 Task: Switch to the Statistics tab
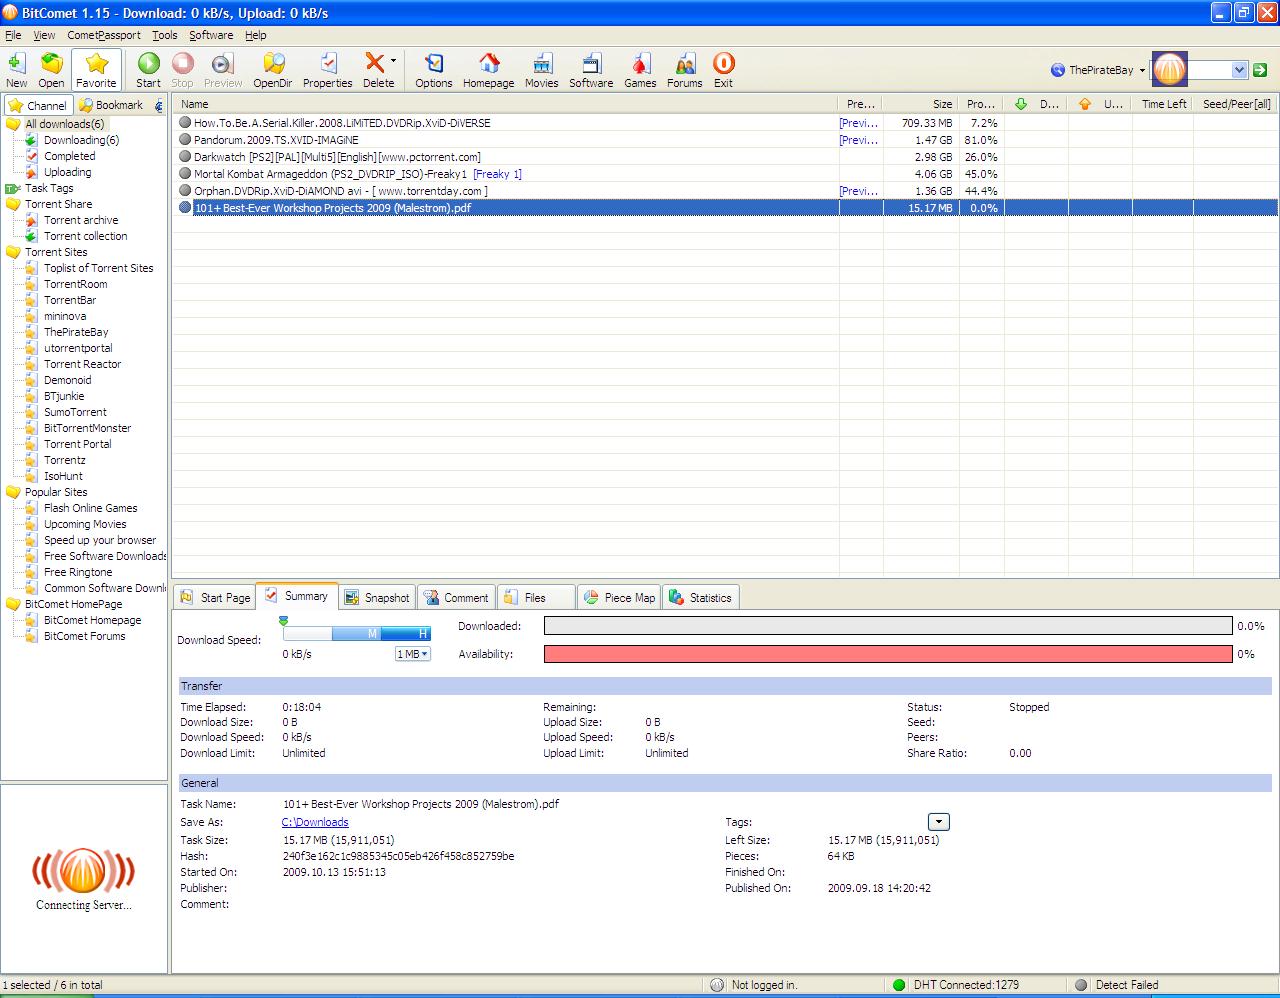pos(700,597)
